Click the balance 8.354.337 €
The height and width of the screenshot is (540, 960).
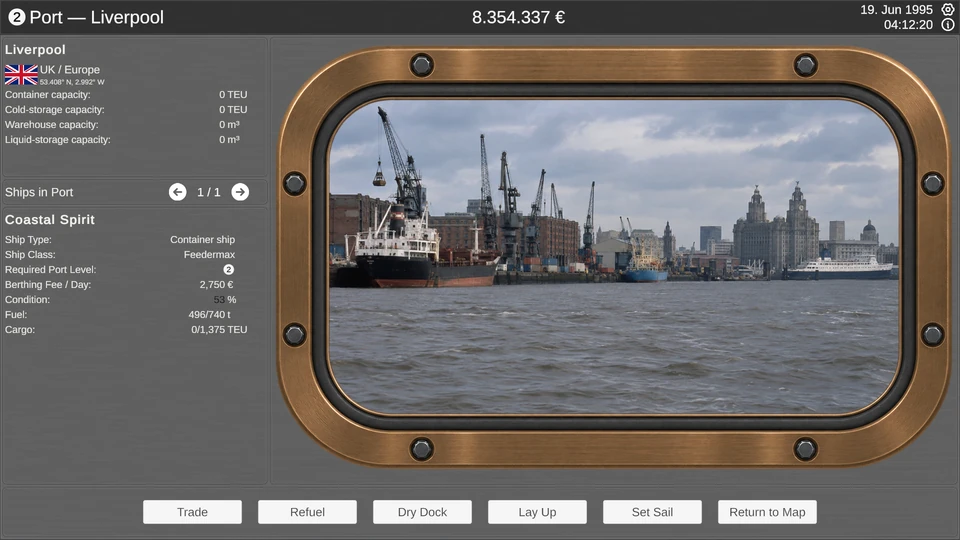pos(519,17)
